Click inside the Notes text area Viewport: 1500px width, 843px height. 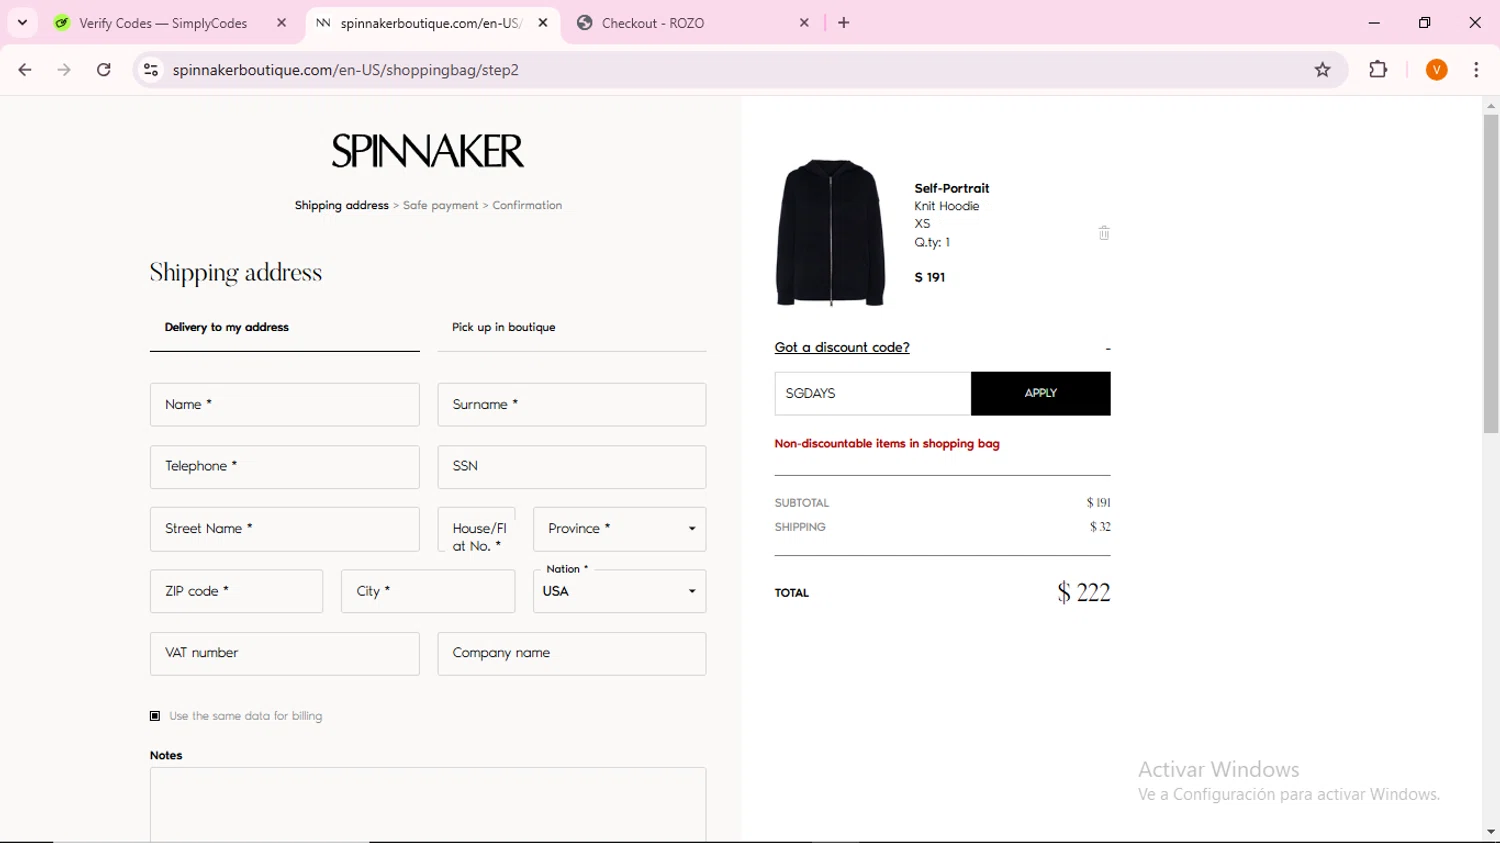428,804
